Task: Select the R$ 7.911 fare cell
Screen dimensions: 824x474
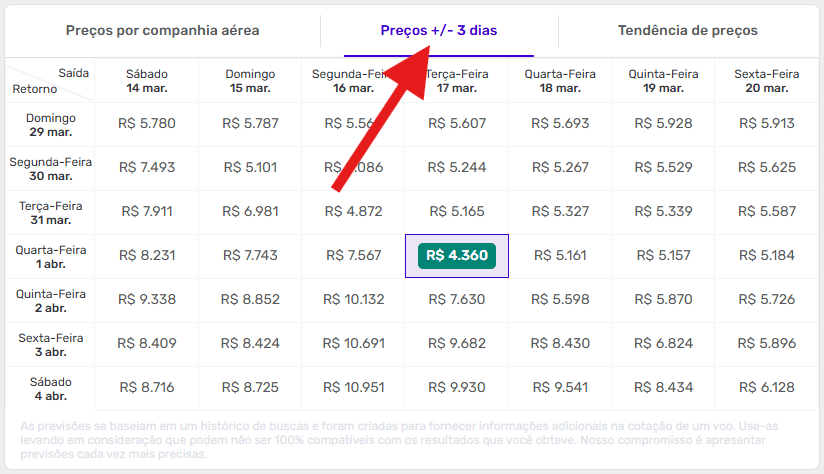Action: [x=147, y=212]
